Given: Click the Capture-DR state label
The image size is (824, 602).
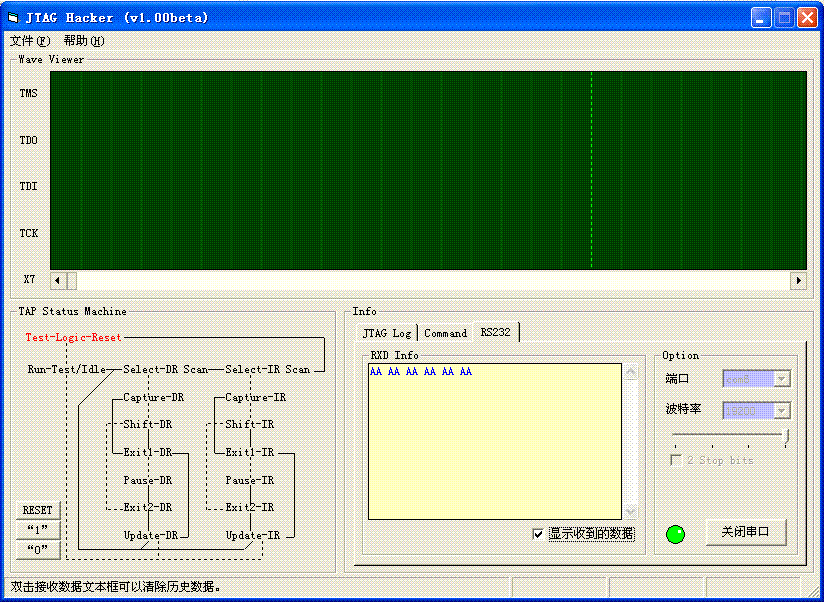Looking at the screenshot, I should [153, 398].
